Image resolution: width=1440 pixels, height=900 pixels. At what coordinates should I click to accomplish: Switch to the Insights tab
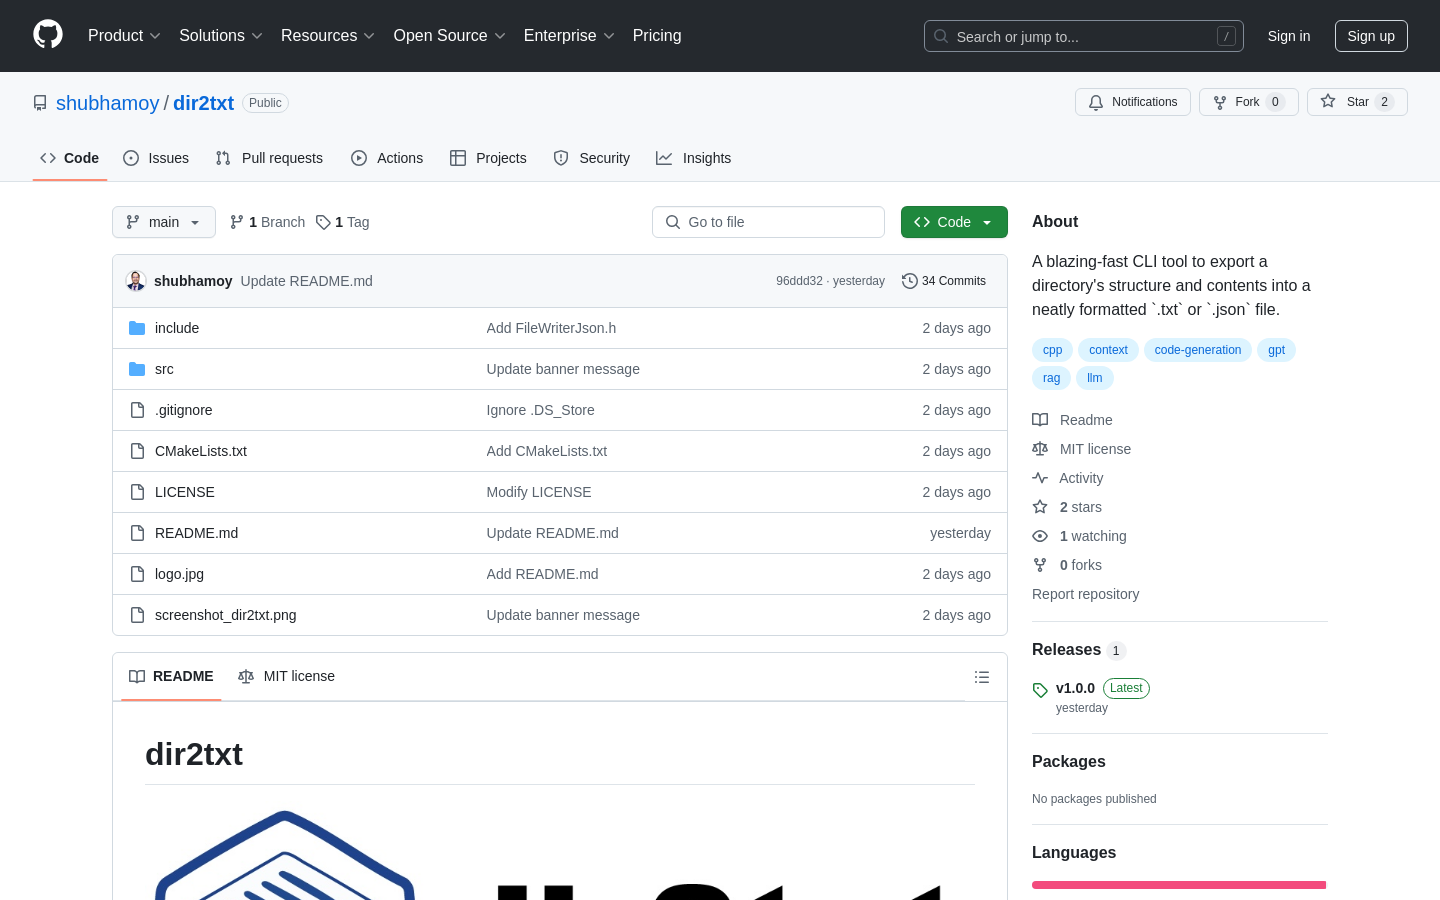[694, 158]
